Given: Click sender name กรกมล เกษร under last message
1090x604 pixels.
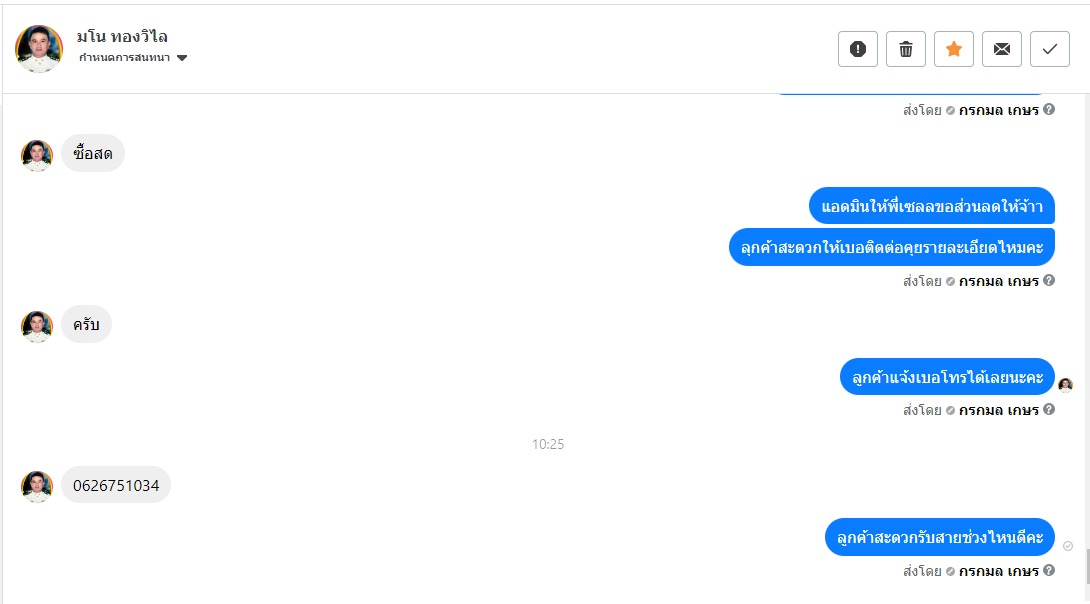Looking at the screenshot, I should (x=998, y=571).
